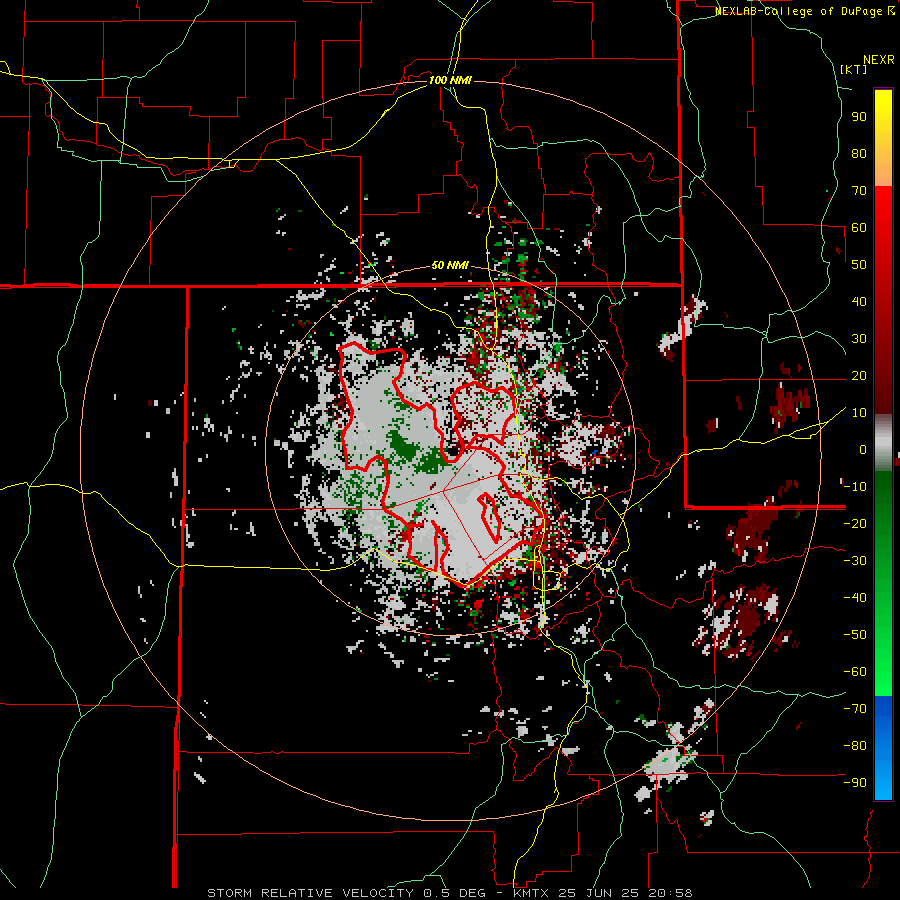Viewport: 900px width, 900px height.
Task: Click the -30 value on velocity scale
Action: tap(855, 561)
